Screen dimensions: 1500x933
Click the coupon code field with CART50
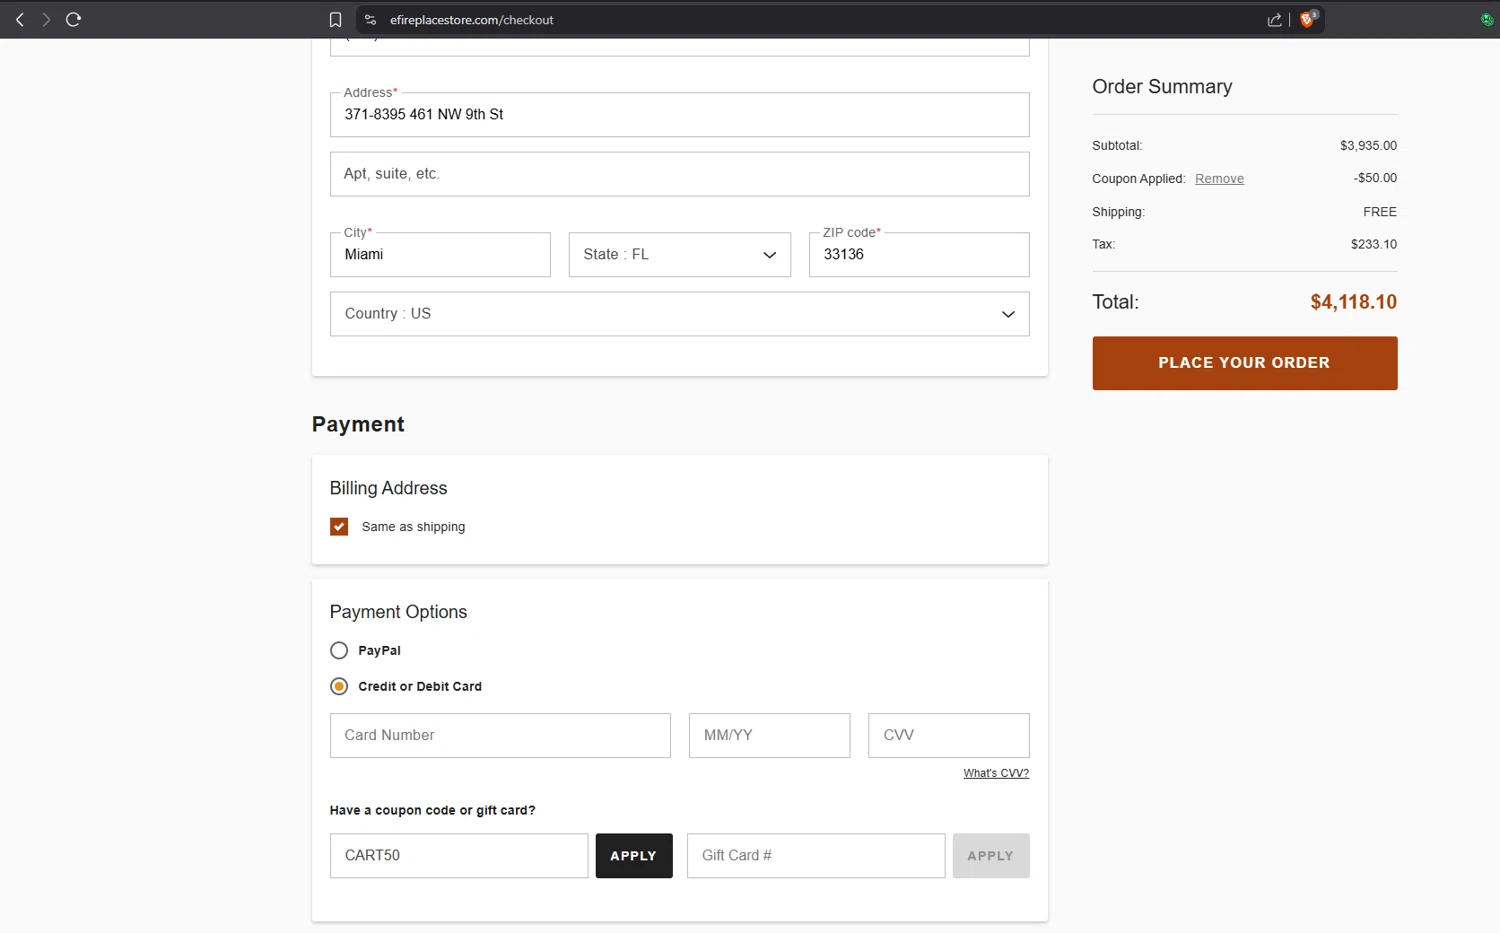click(459, 856)
